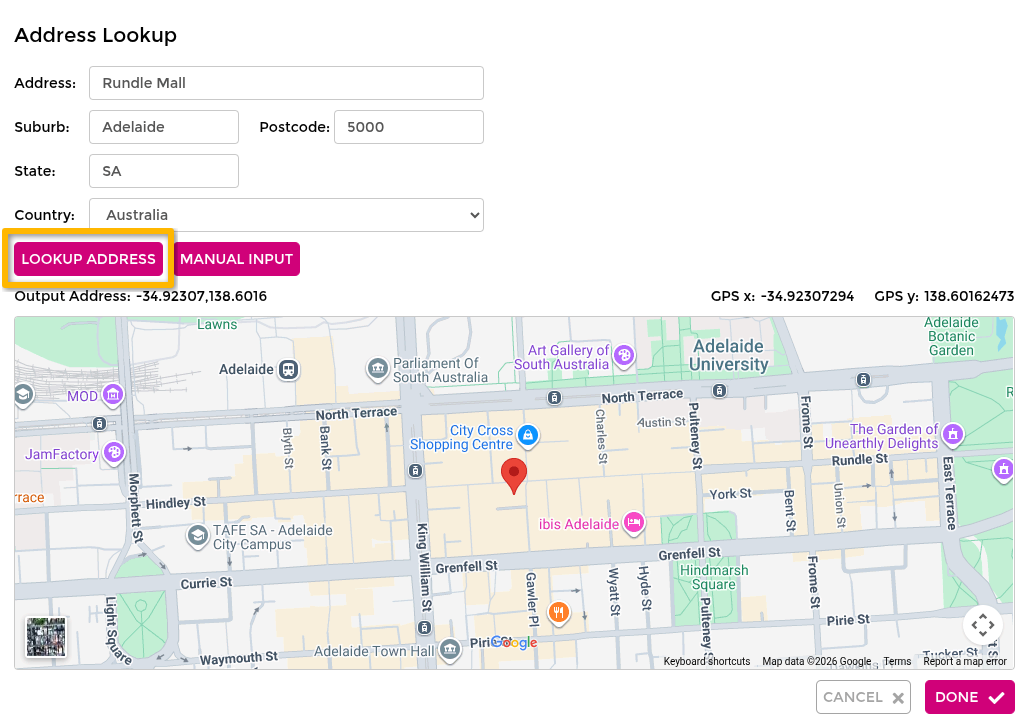The width and height of the screenshot is (1028, 728).
Task: Focus the Postcode input field
Action: 409,127
